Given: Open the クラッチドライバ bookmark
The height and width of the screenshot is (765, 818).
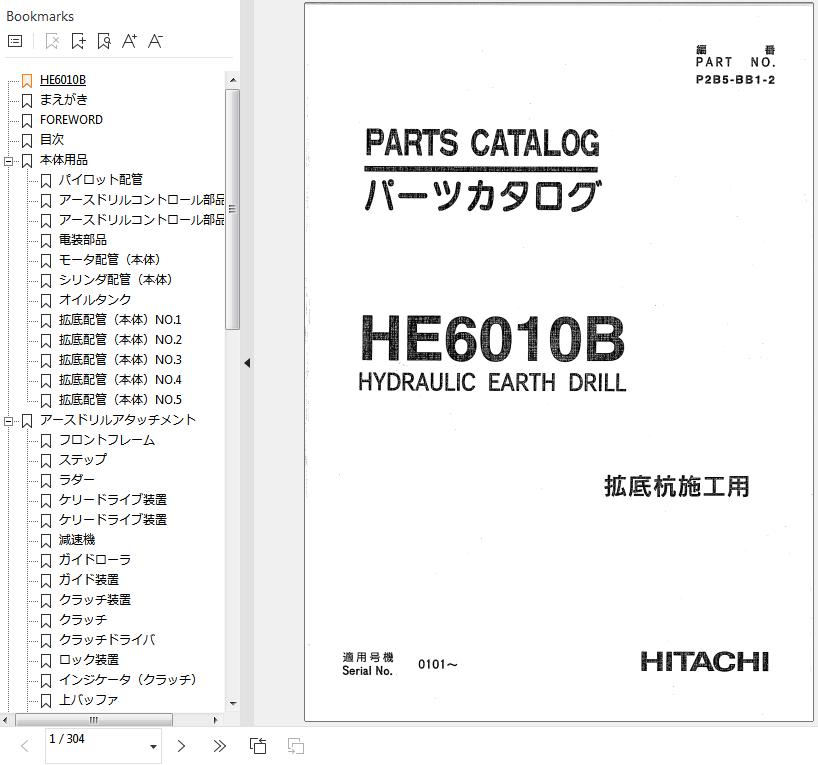Looking at the screenshot, I should click(x=107, y=640).
